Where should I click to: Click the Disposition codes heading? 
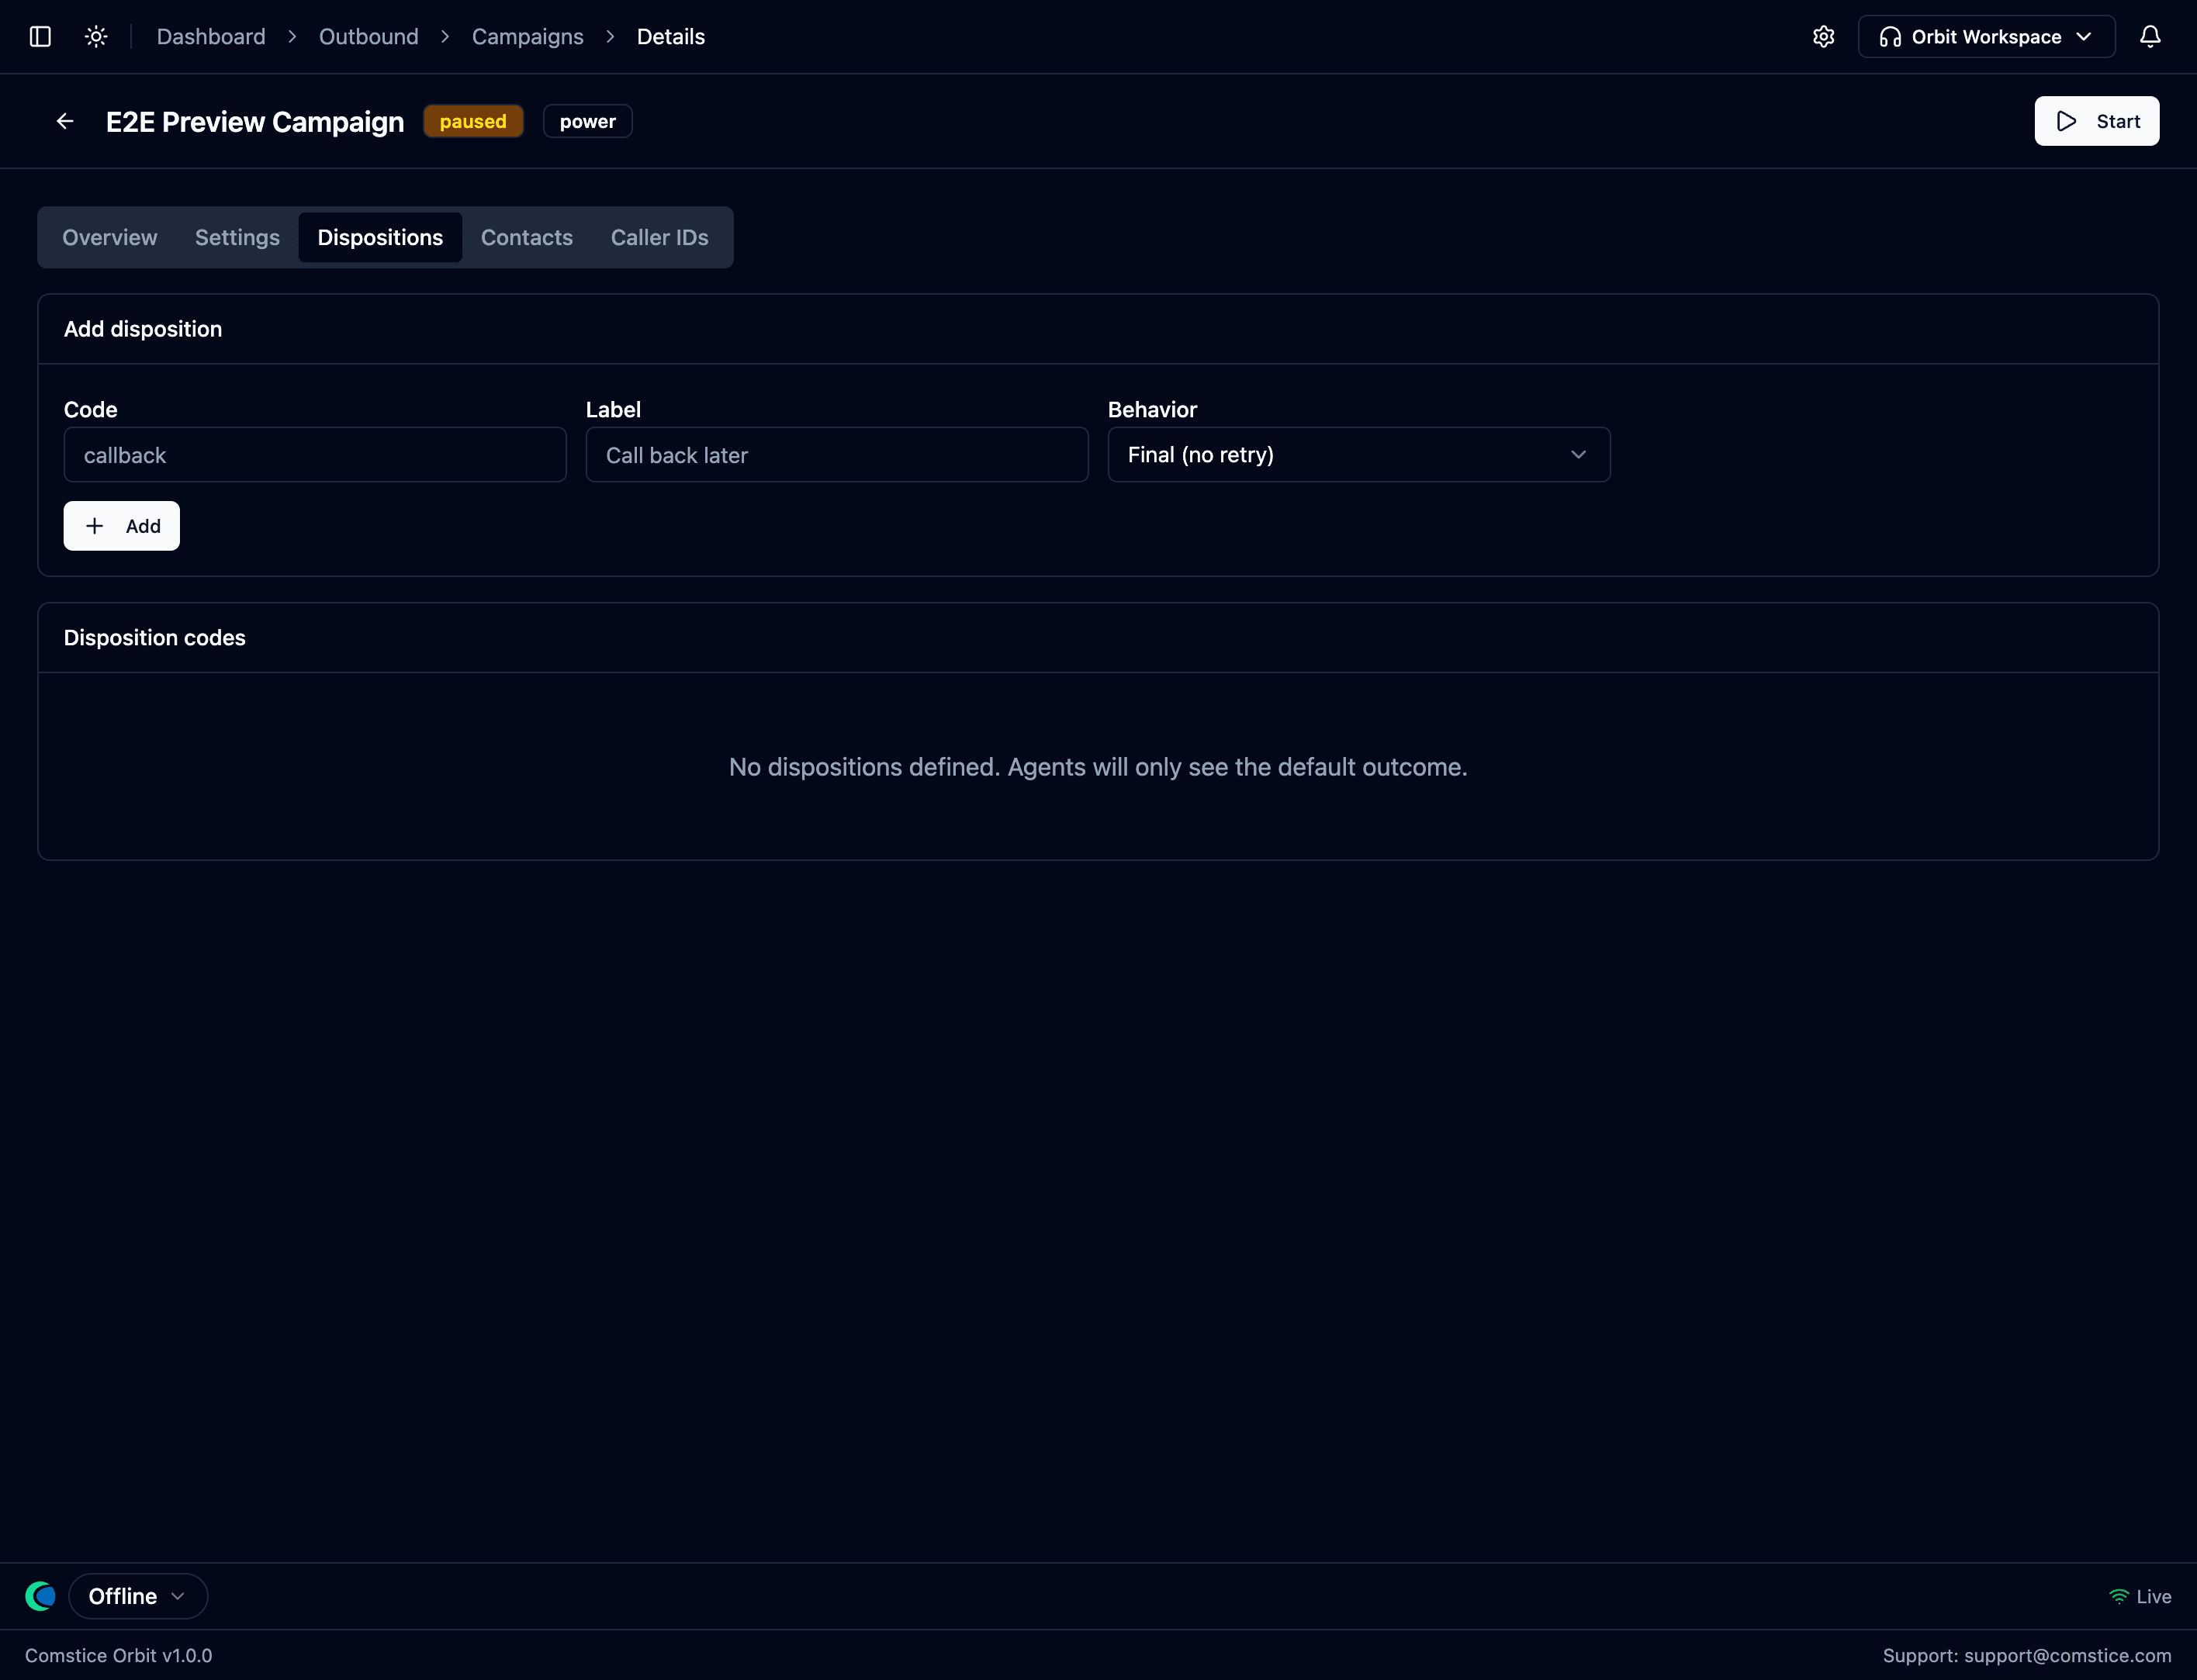pos(155,638)
